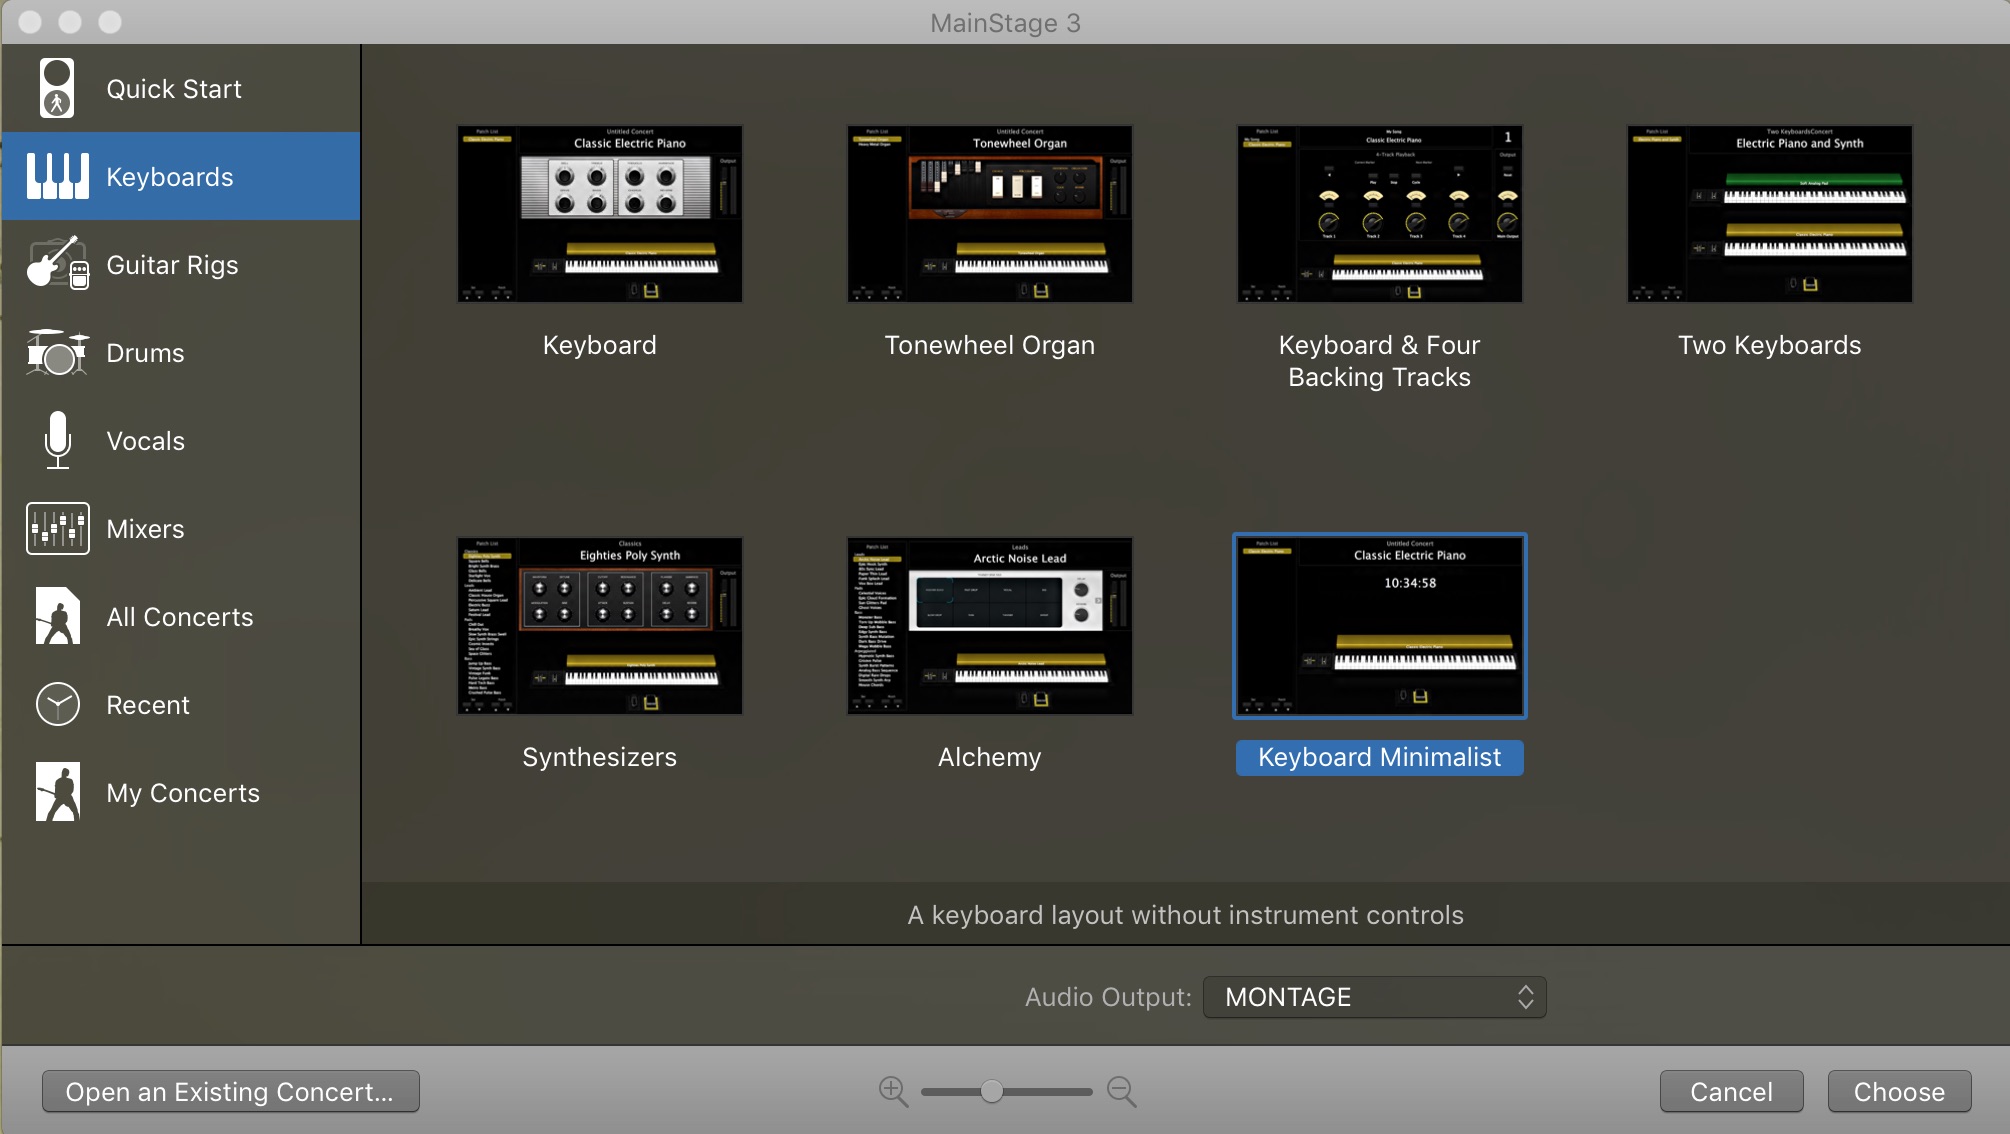Select the Recent clock icon
The image size is (2010, 1134).
(57, 704)
